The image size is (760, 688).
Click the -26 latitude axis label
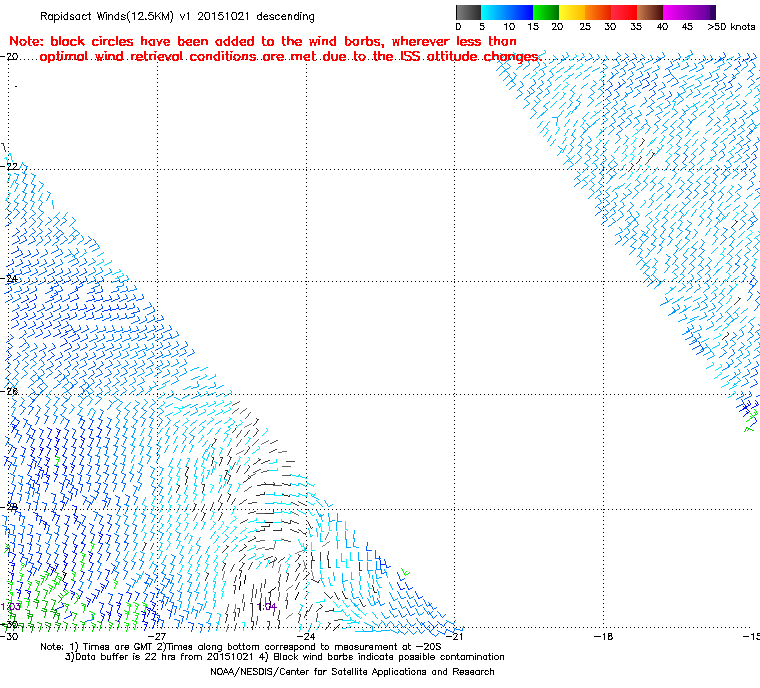(x=11, y=391)
